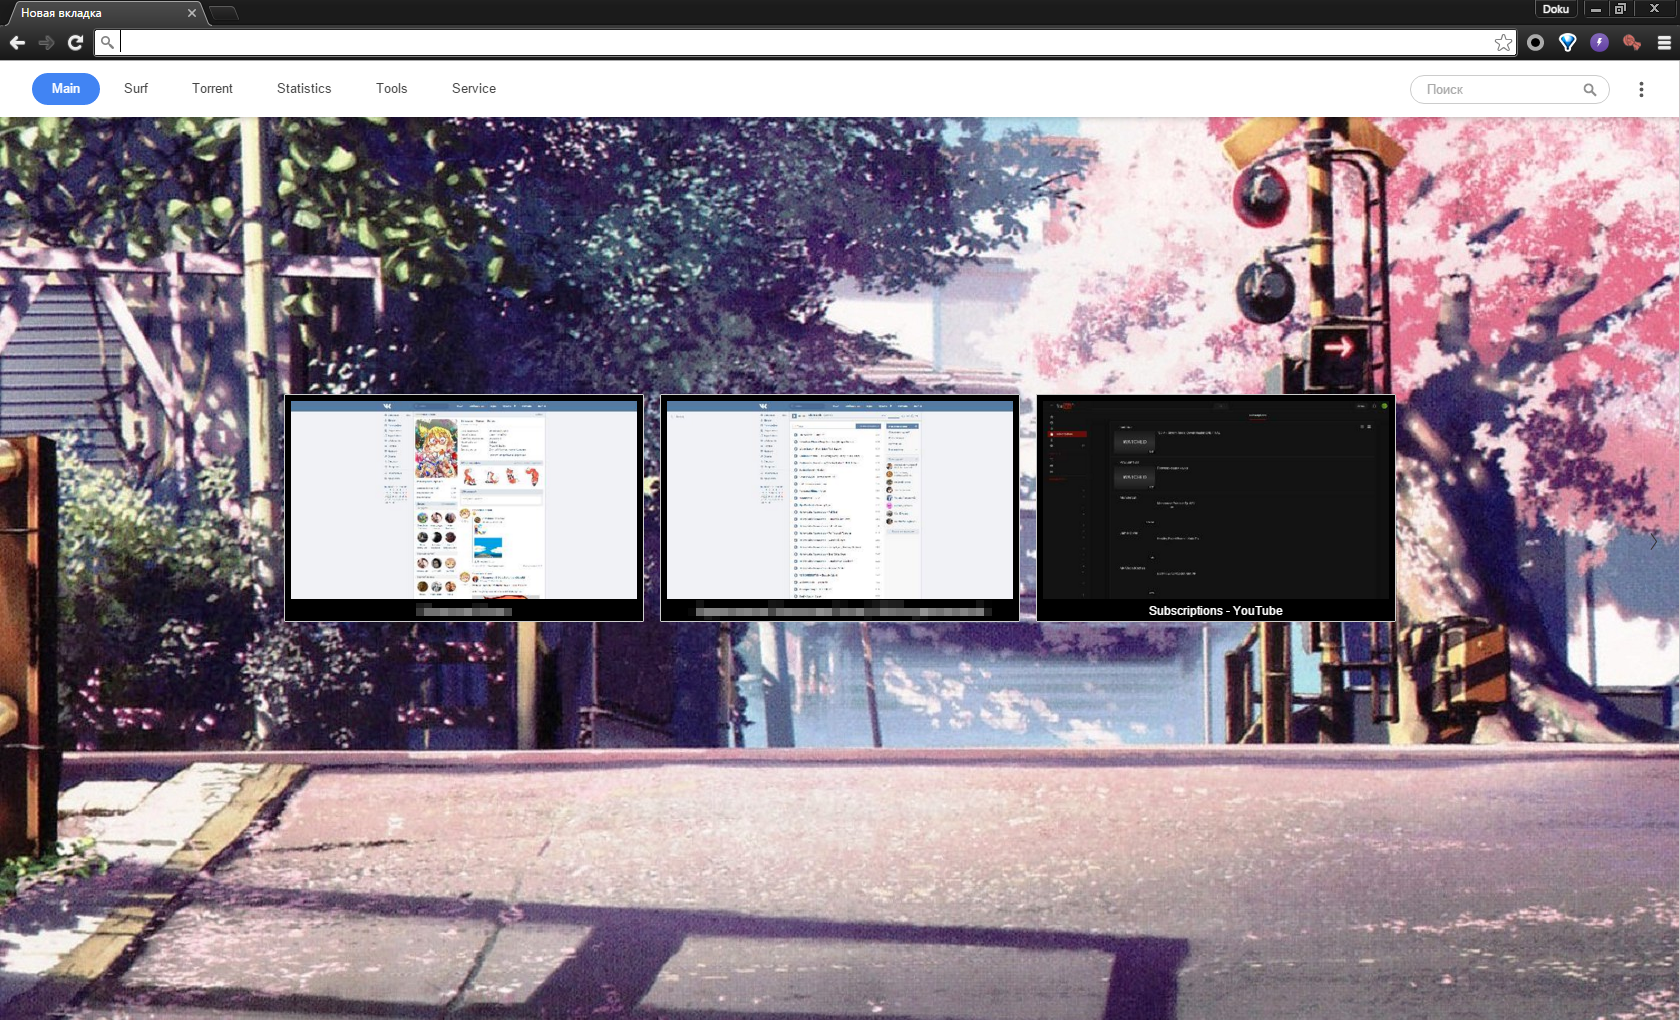Screen dimensions: 1680x1020
Task: Focus the browser address bar
Action: tap(805, 42)
